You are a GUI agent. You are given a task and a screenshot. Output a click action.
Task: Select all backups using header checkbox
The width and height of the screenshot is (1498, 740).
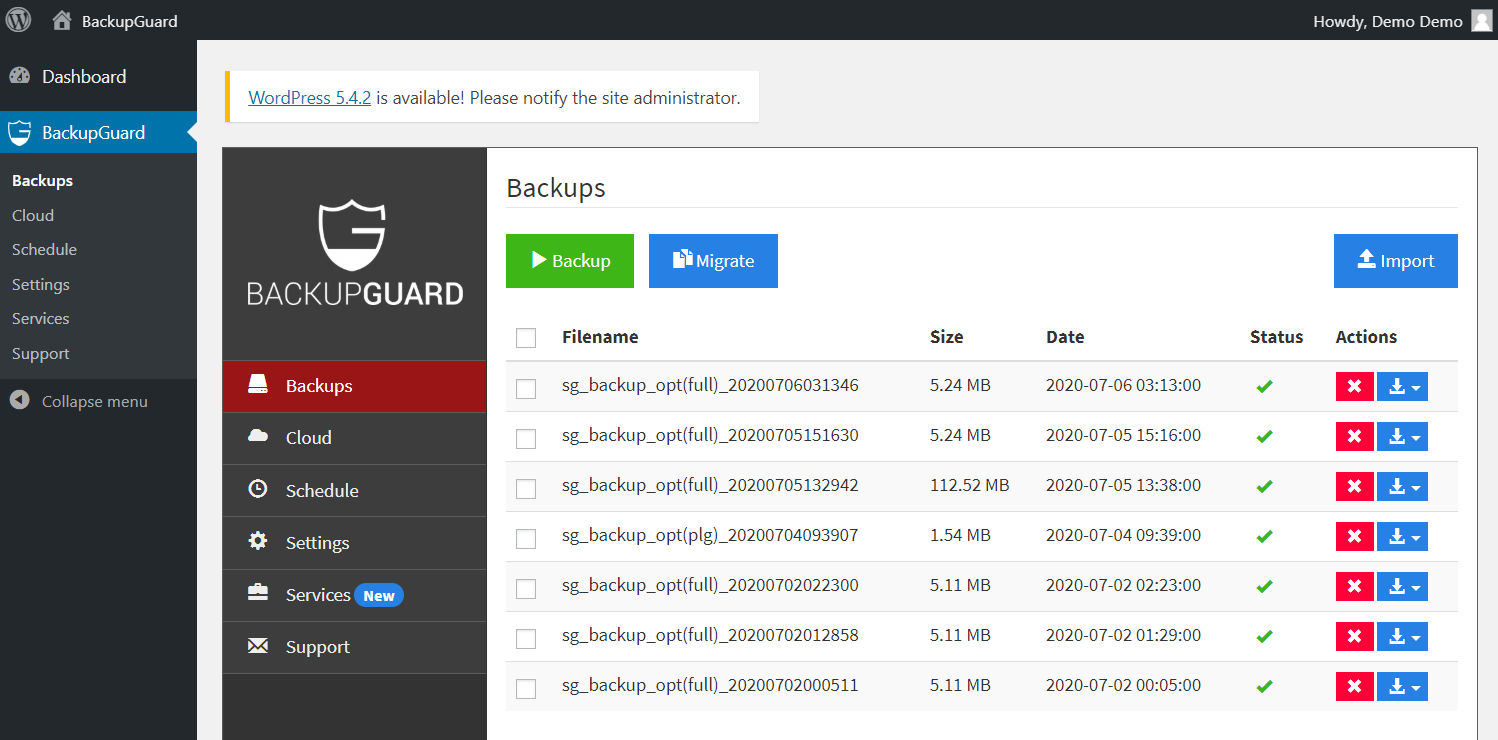(526, 337)
